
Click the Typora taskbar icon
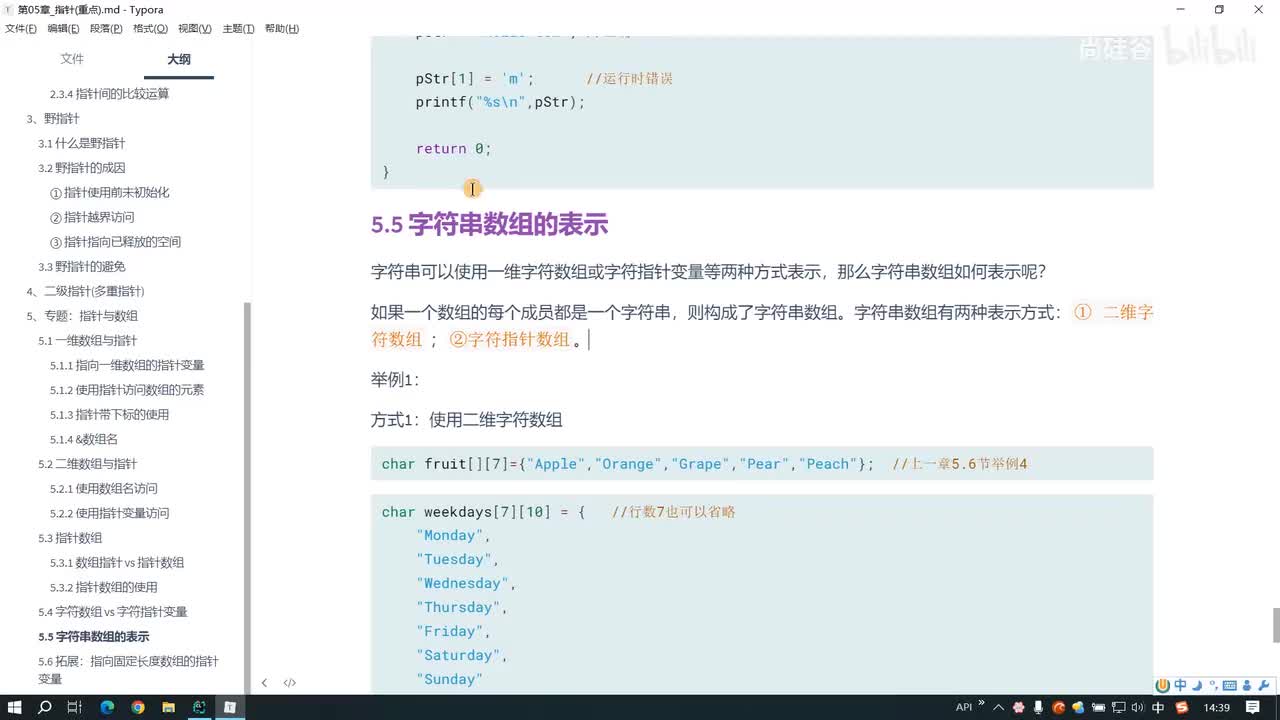click(x=229, y=707)
